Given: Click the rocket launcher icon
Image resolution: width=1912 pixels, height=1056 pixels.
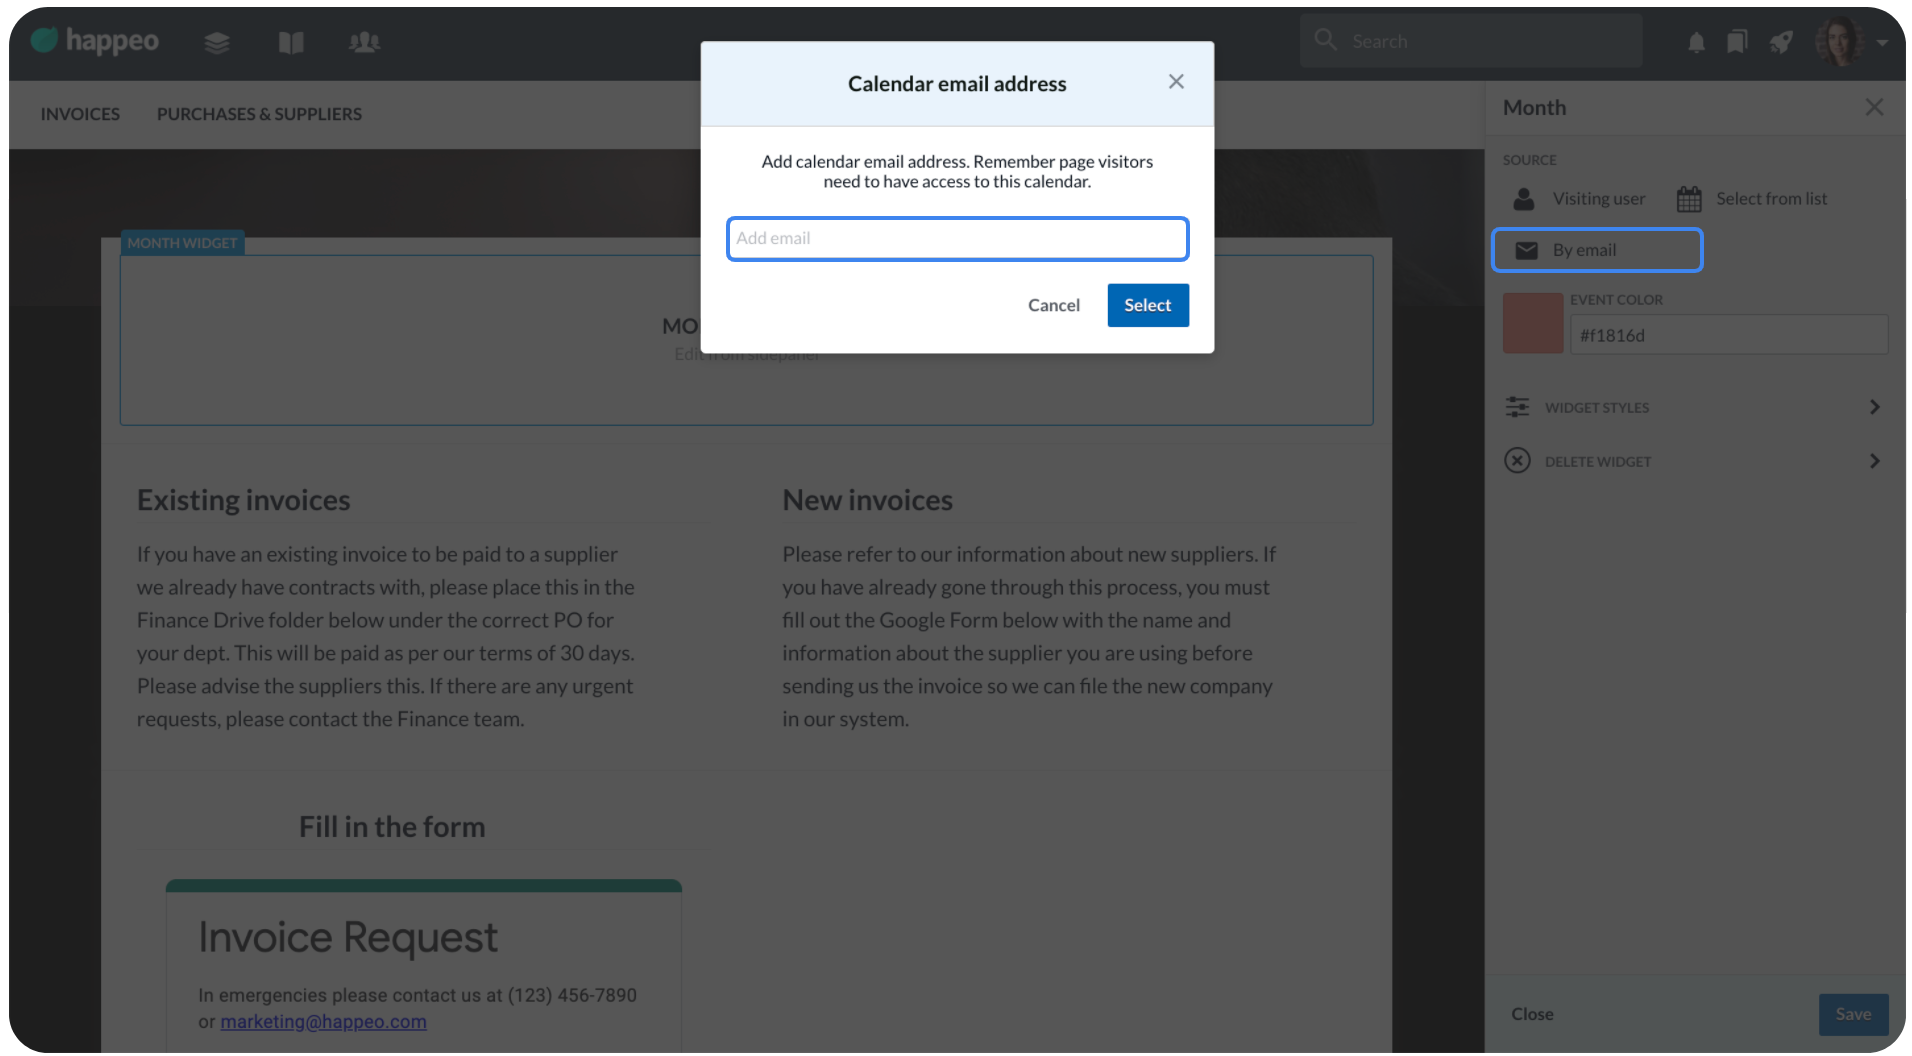Looking at the screenshot, I should pyautogui.click(x=1781, y=42).
